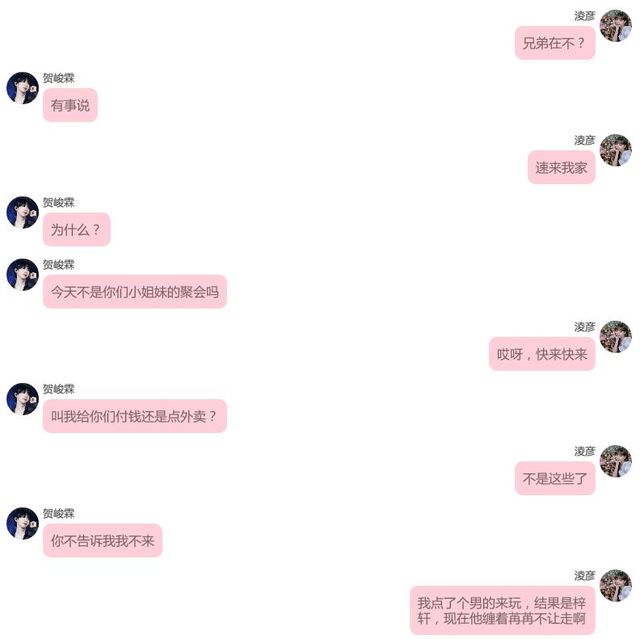Click the 贺峻霖 name above "有事说"

(59, 78)
